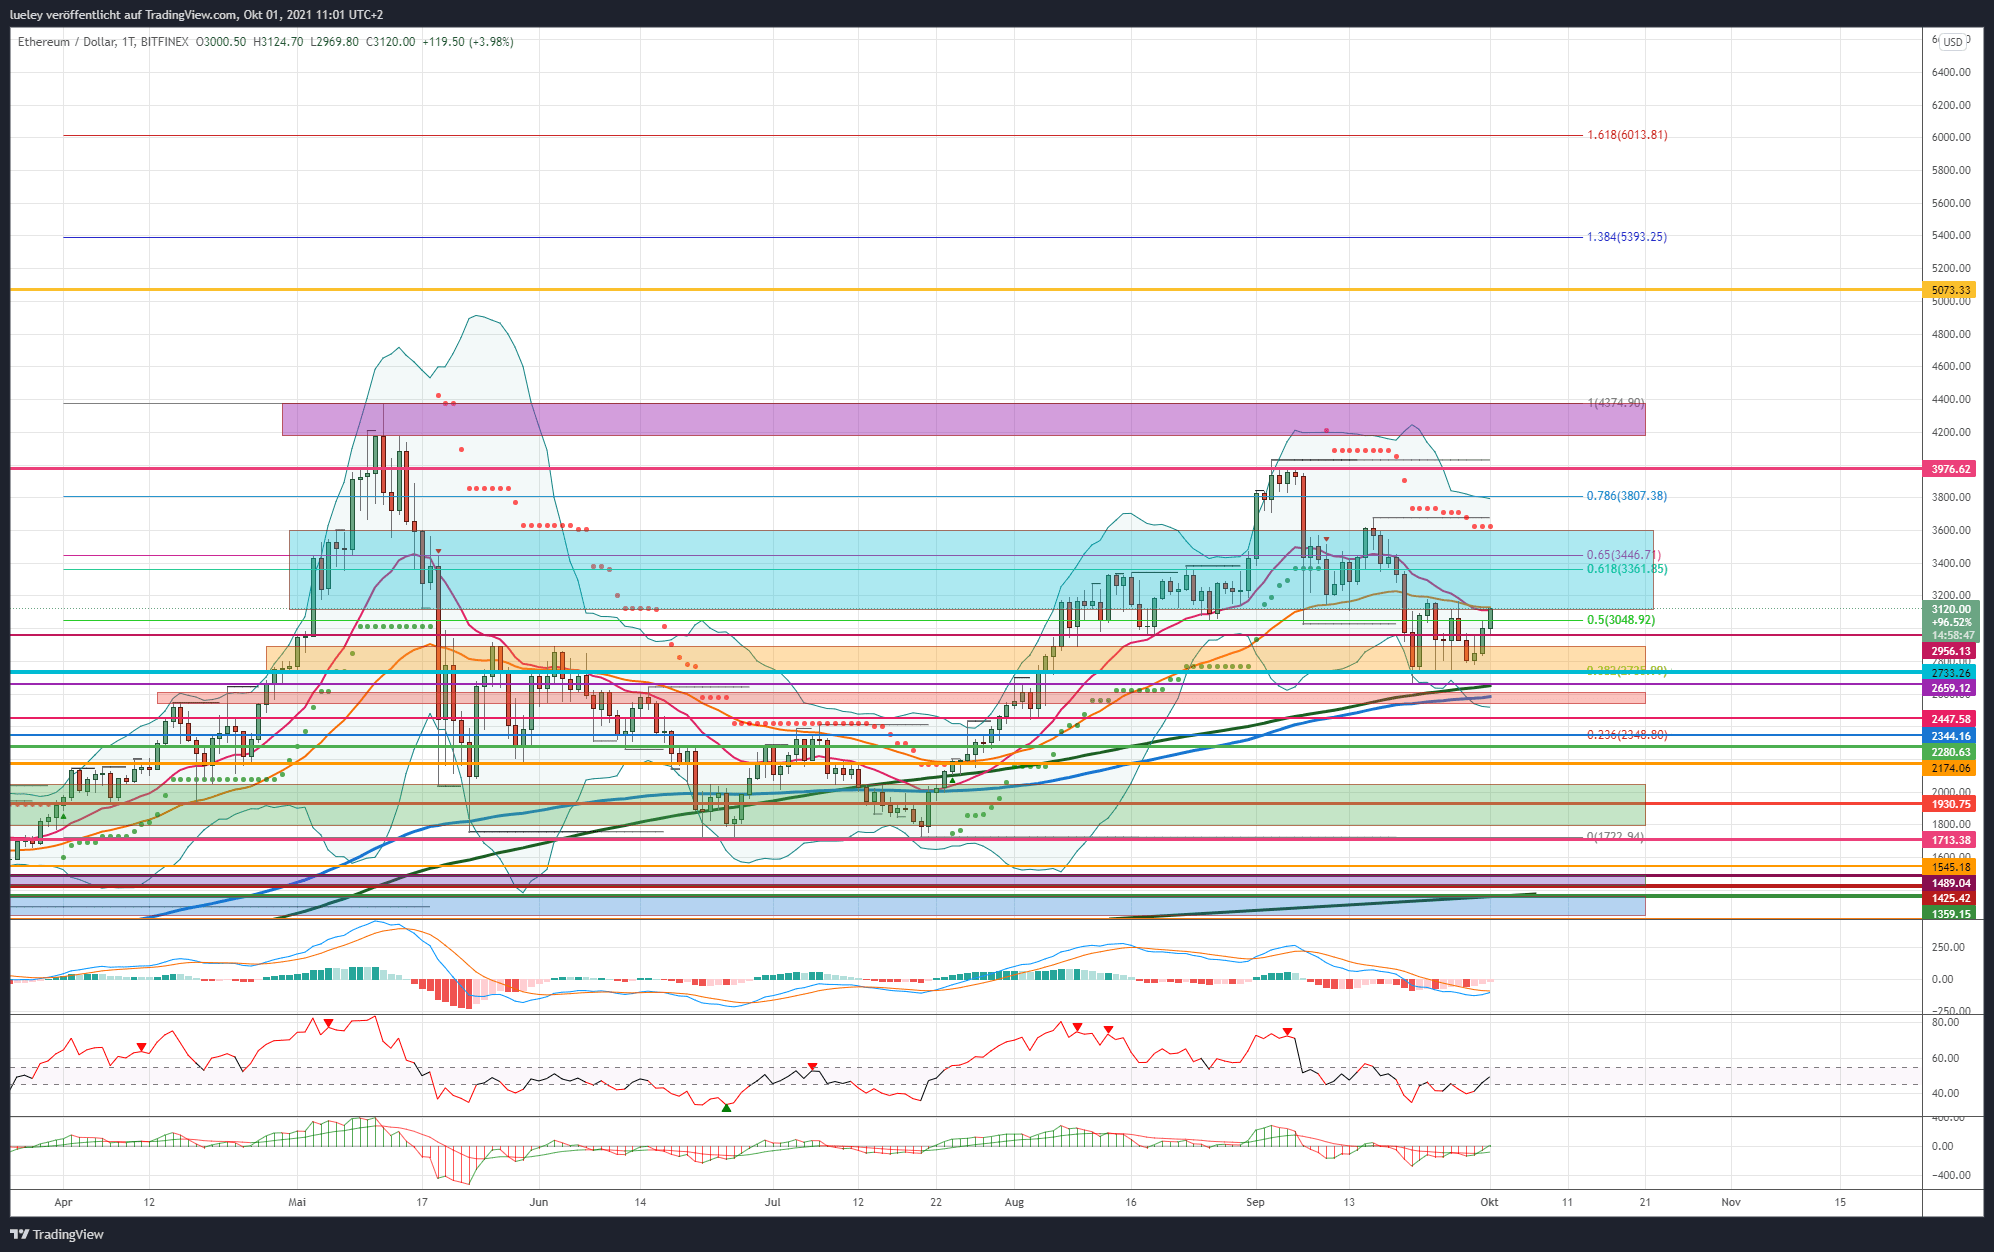
Task: Select the 0.786(3807.38) Fibonacci label
Action: (x=1627, y=496)
